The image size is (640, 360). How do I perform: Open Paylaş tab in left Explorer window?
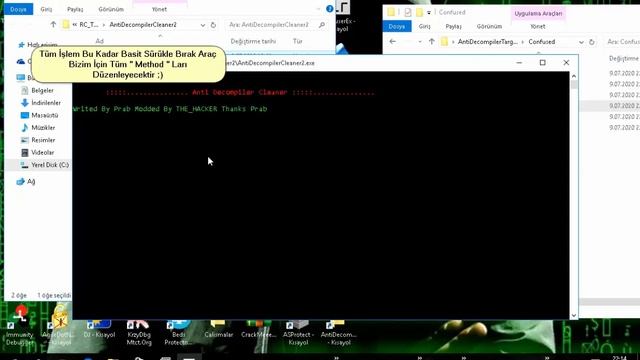coord(75,9)
